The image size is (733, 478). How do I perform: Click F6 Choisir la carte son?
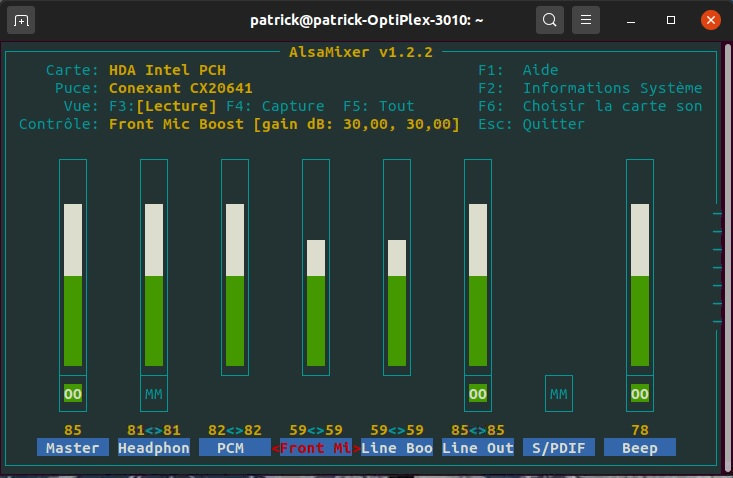pos(590,106)
